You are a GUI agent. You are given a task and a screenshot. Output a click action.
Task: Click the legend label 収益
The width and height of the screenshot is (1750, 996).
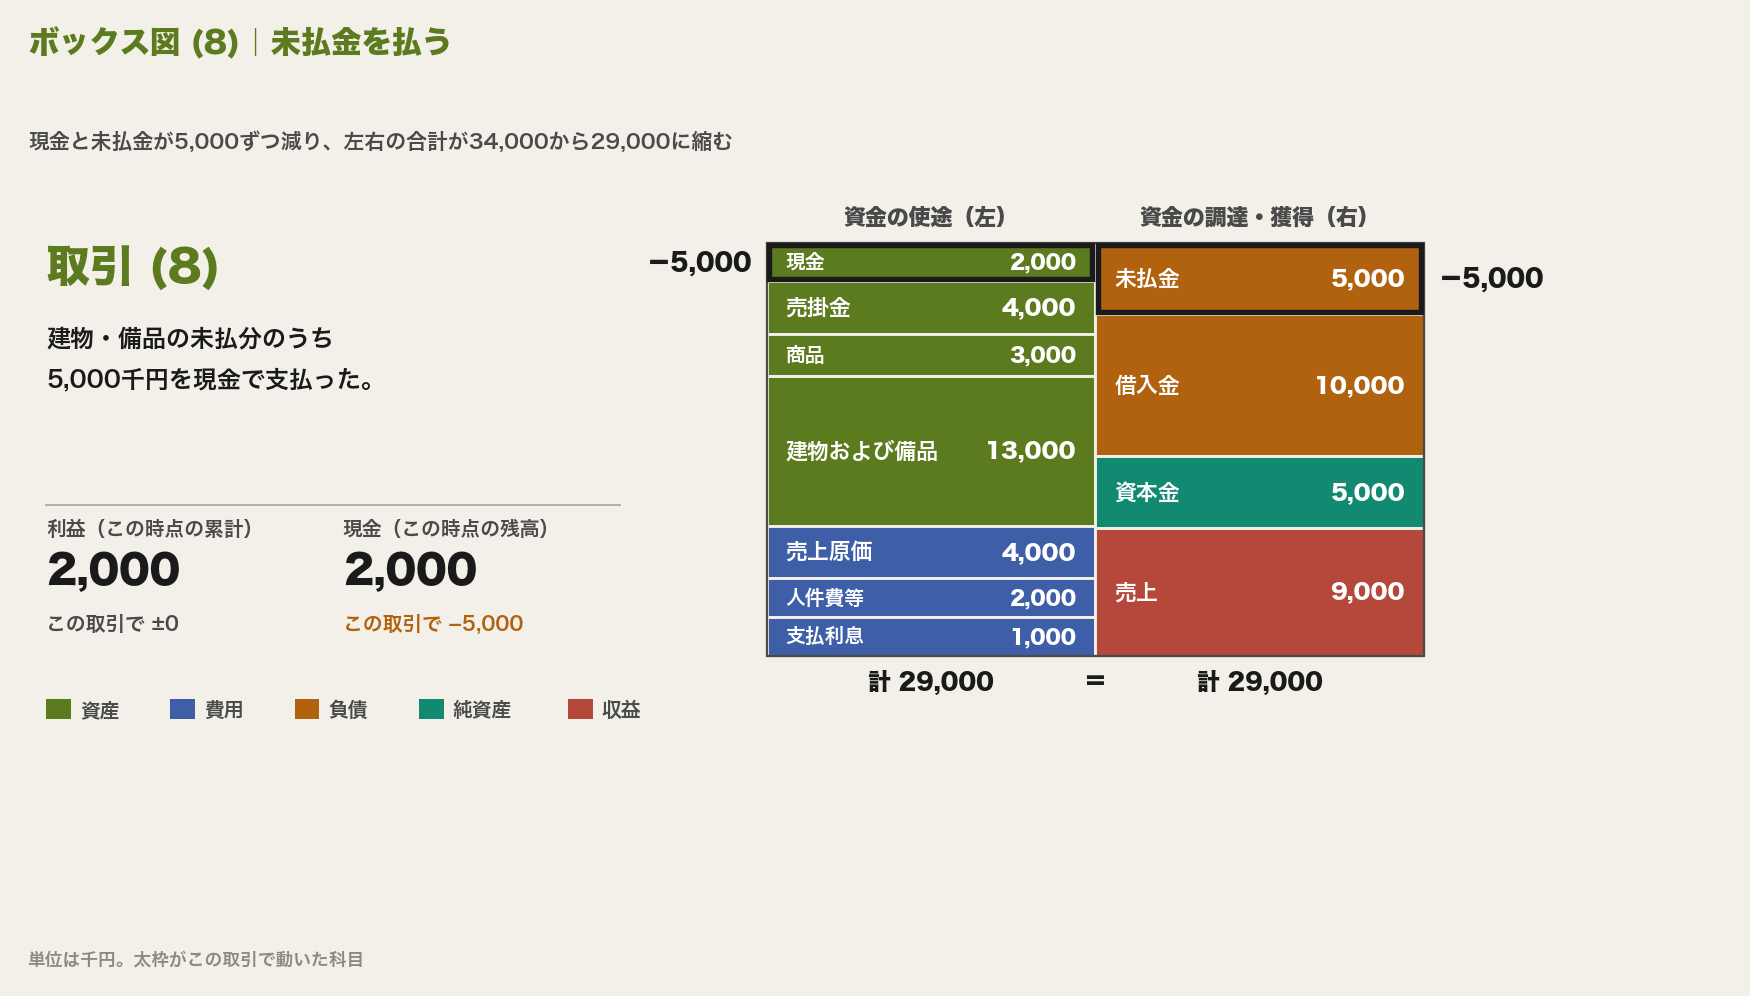coord(621,709)
